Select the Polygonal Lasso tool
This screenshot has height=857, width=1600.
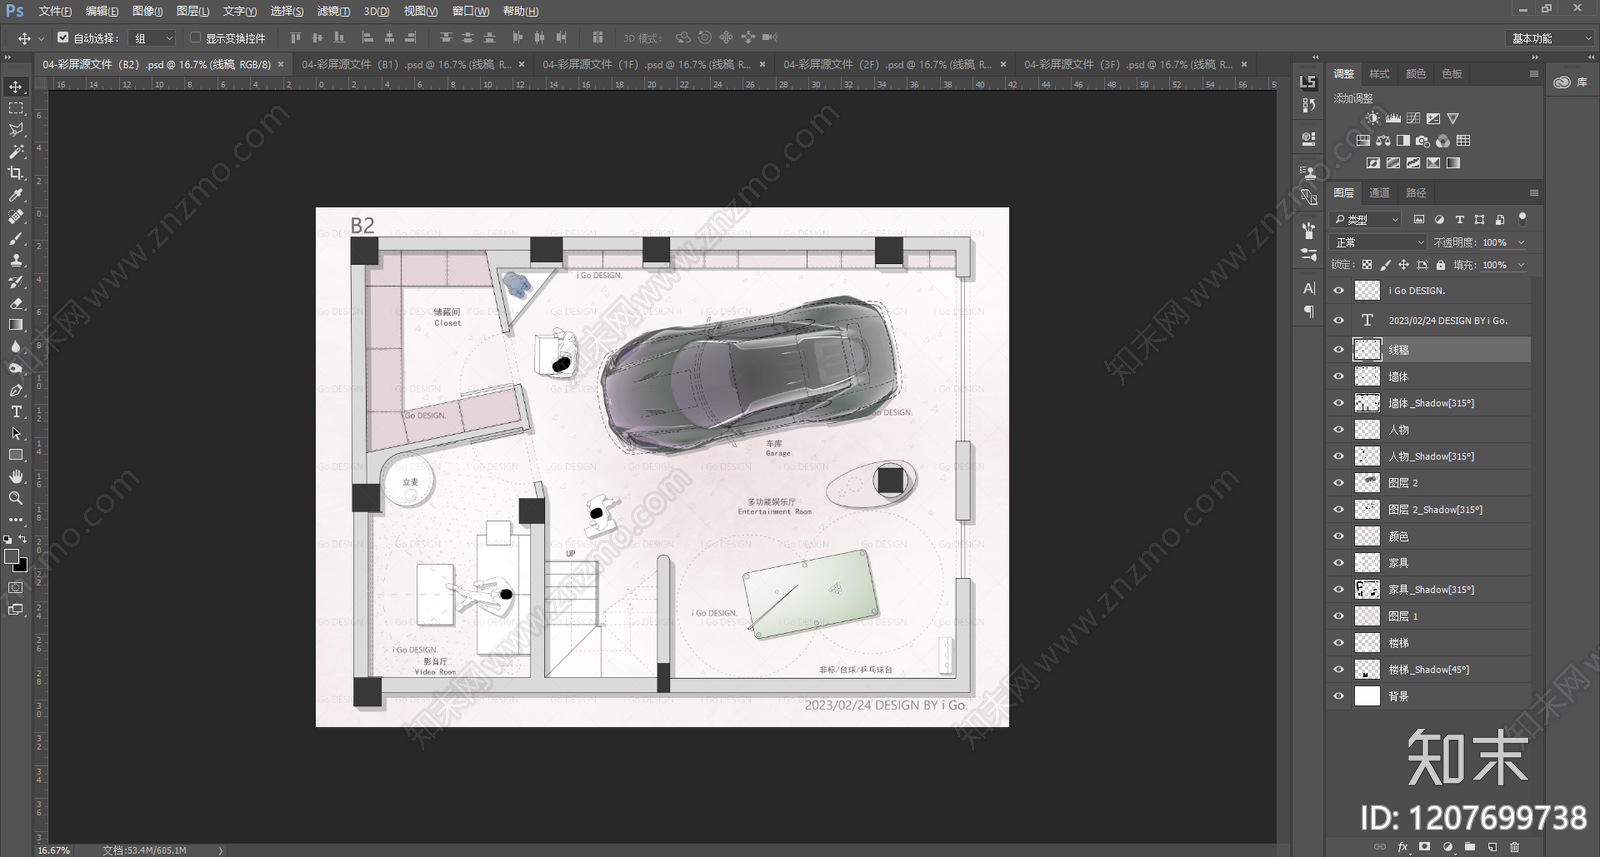tap(16, 130)
